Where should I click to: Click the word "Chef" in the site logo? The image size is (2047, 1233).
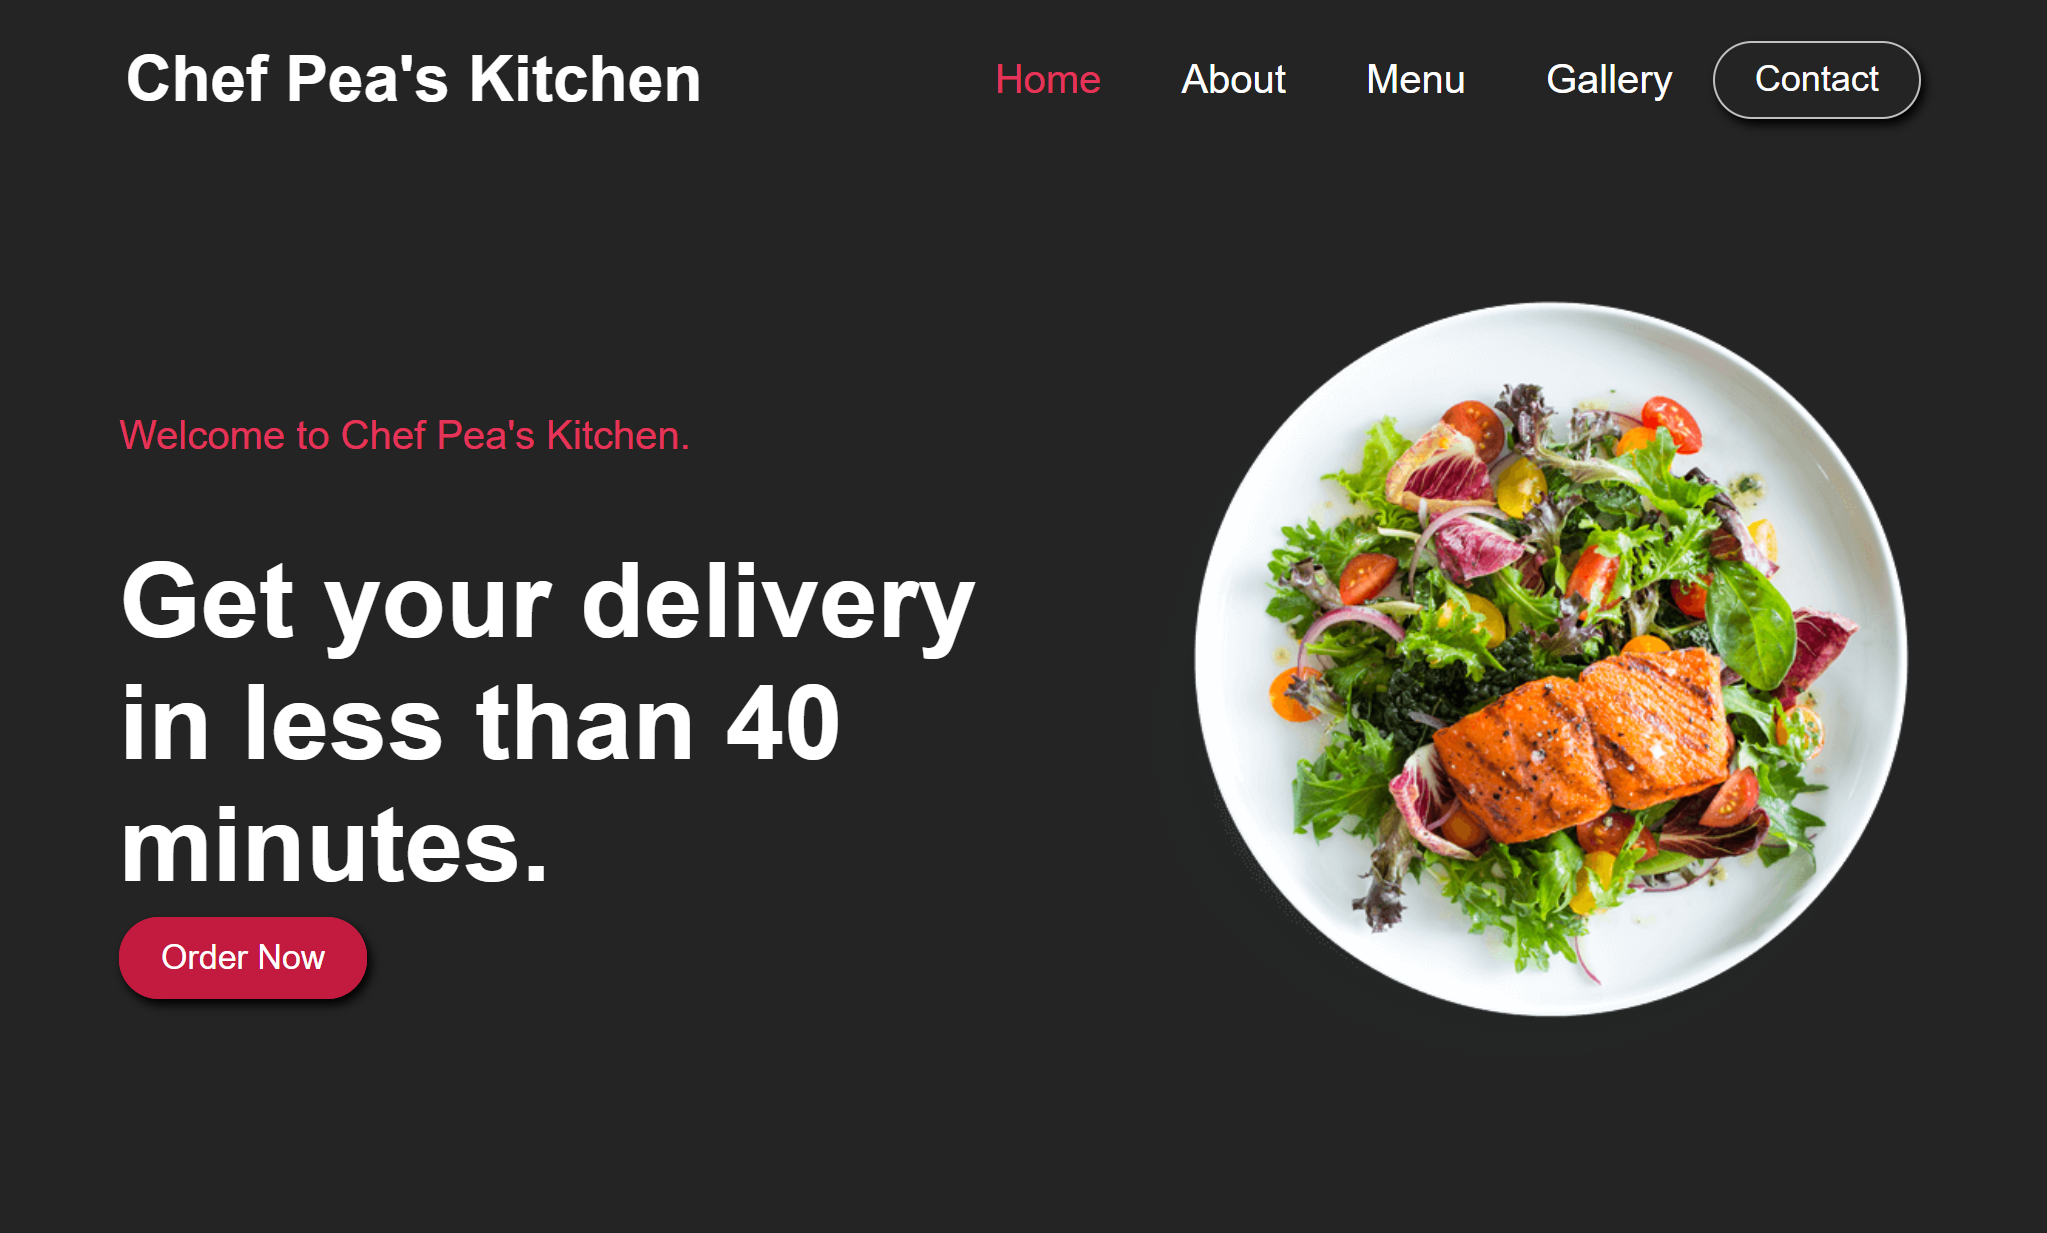pyautogui.click(x=198, y=79)
